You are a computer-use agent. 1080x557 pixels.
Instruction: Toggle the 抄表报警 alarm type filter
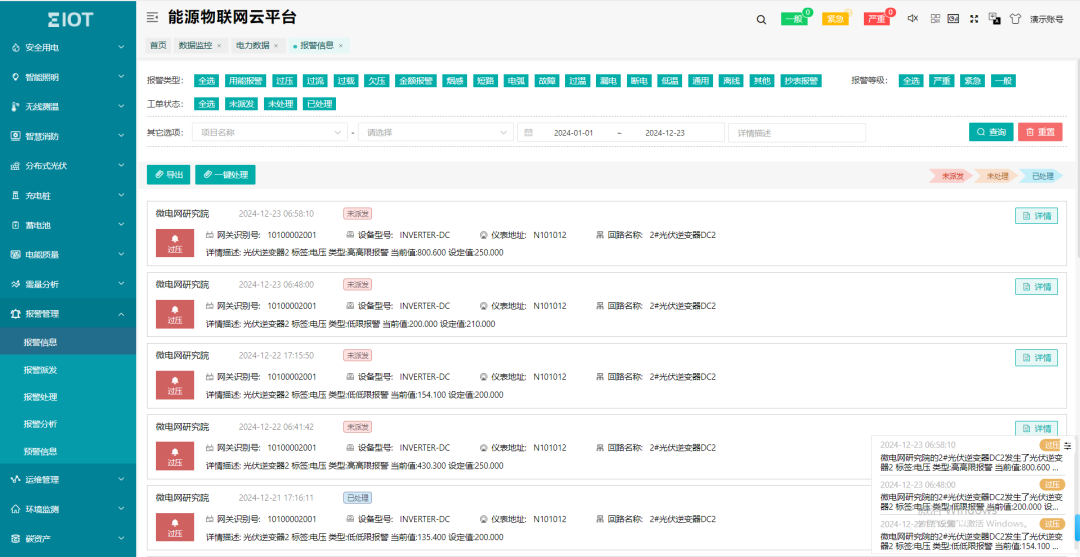pos(801,81)
